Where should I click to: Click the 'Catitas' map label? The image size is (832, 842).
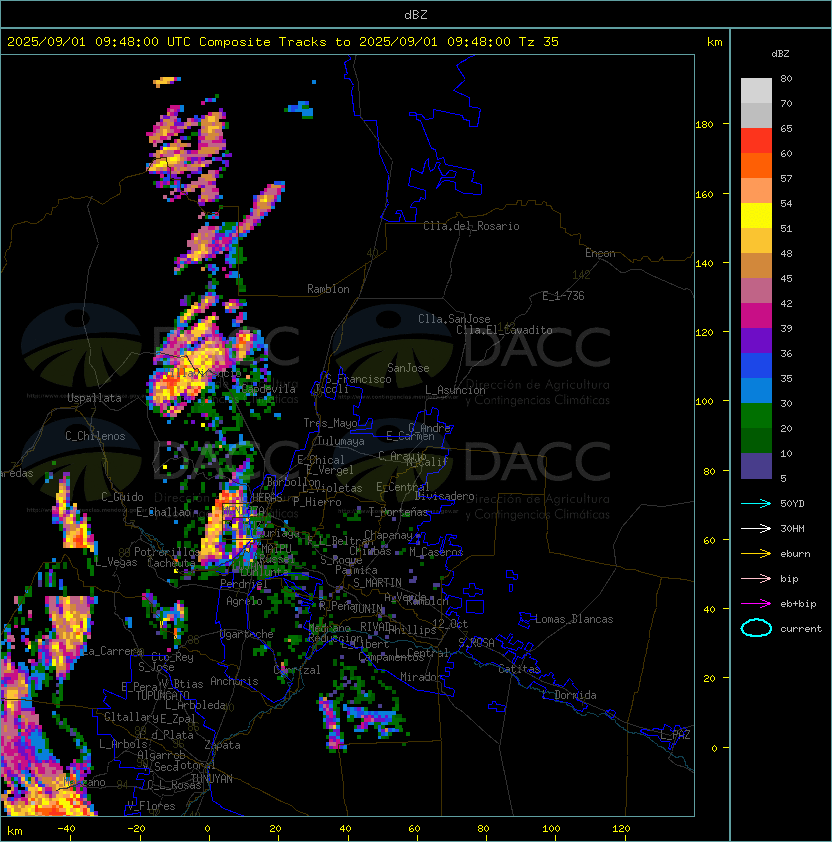click(519, 669)
